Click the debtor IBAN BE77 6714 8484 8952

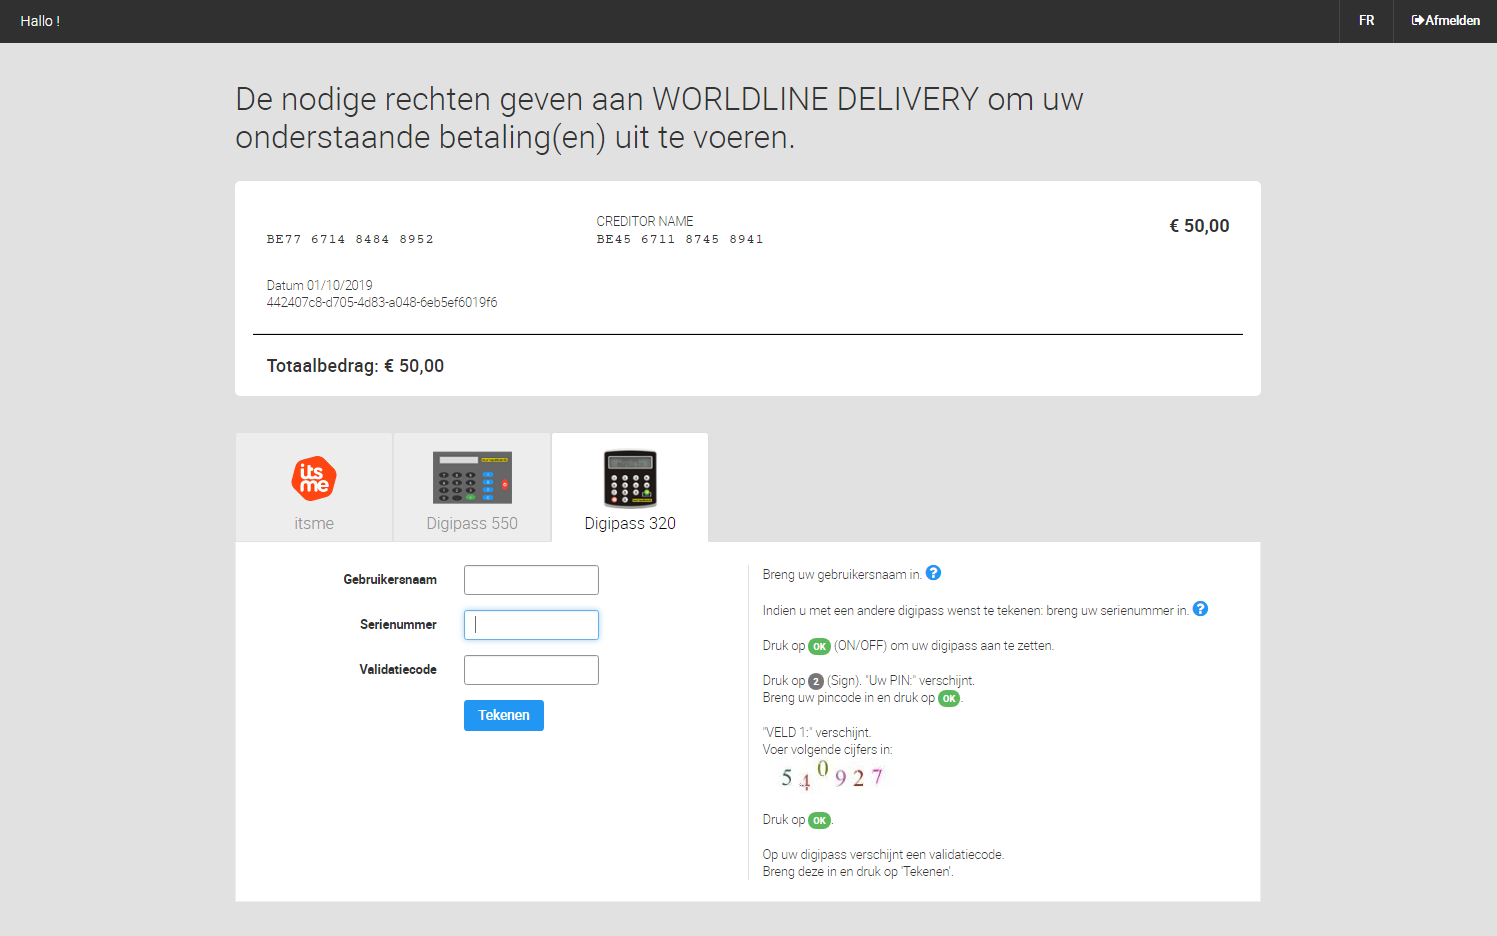[x=350, y=239]
